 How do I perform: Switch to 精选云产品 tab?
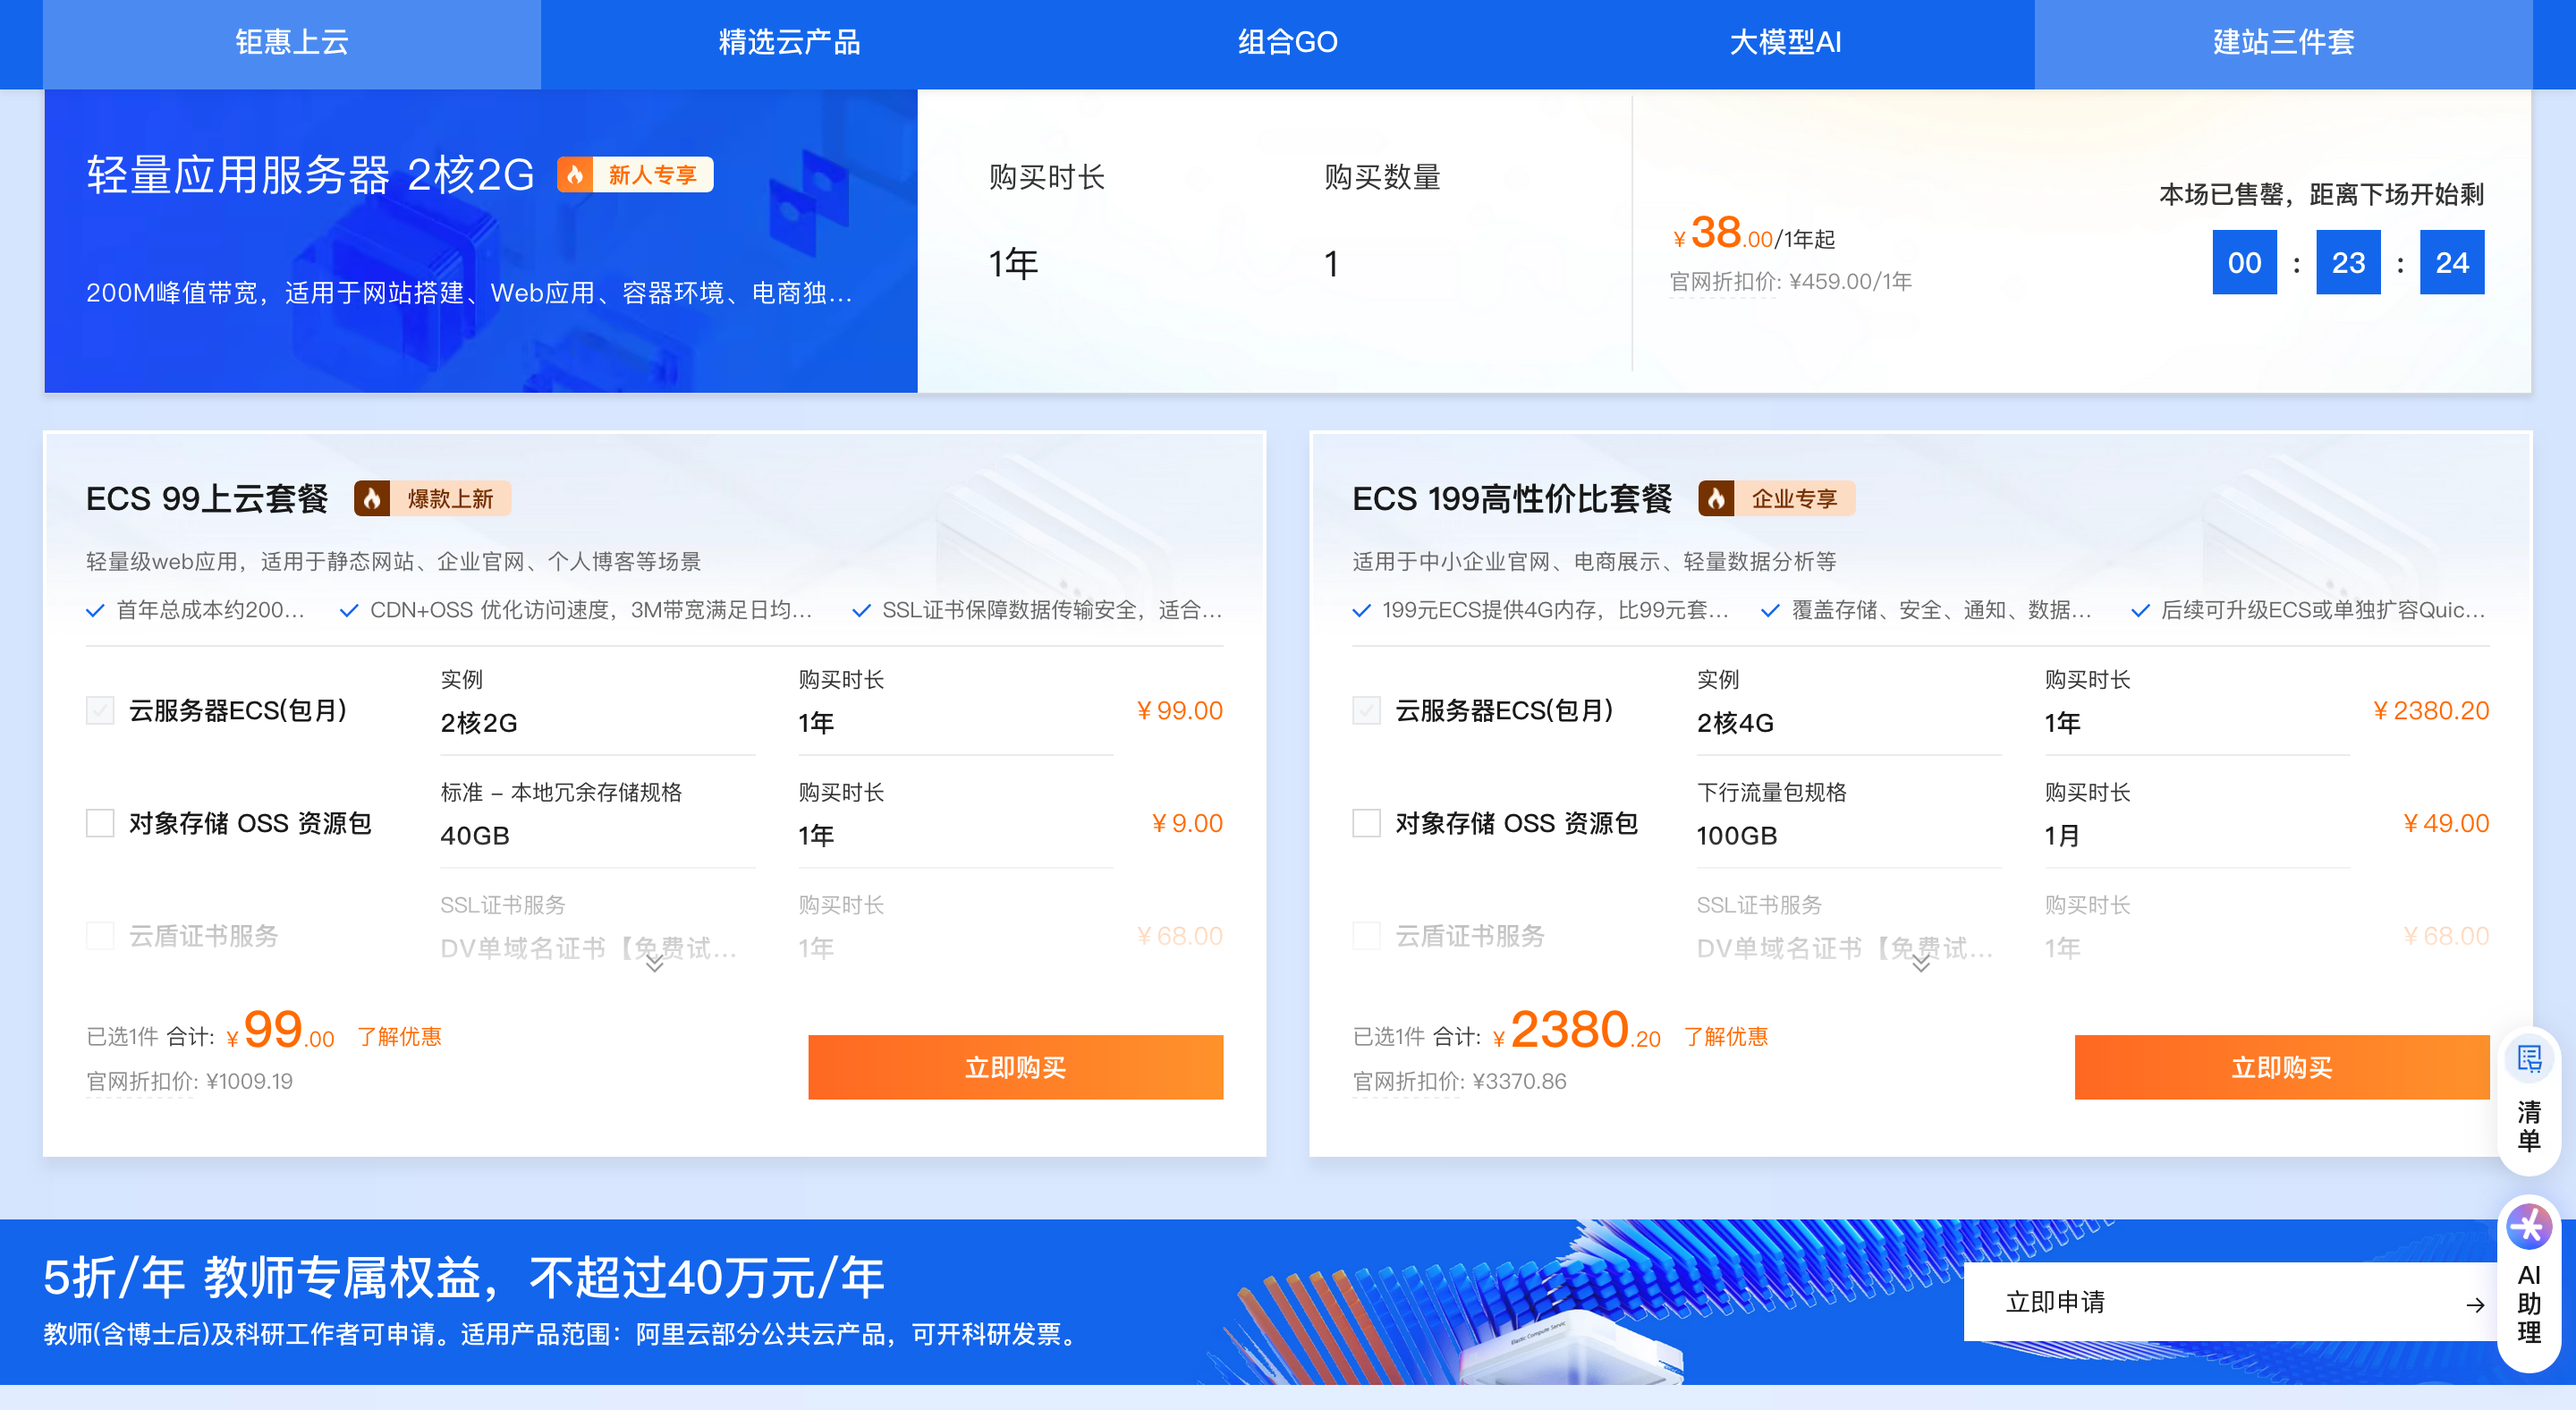(789, 42)
